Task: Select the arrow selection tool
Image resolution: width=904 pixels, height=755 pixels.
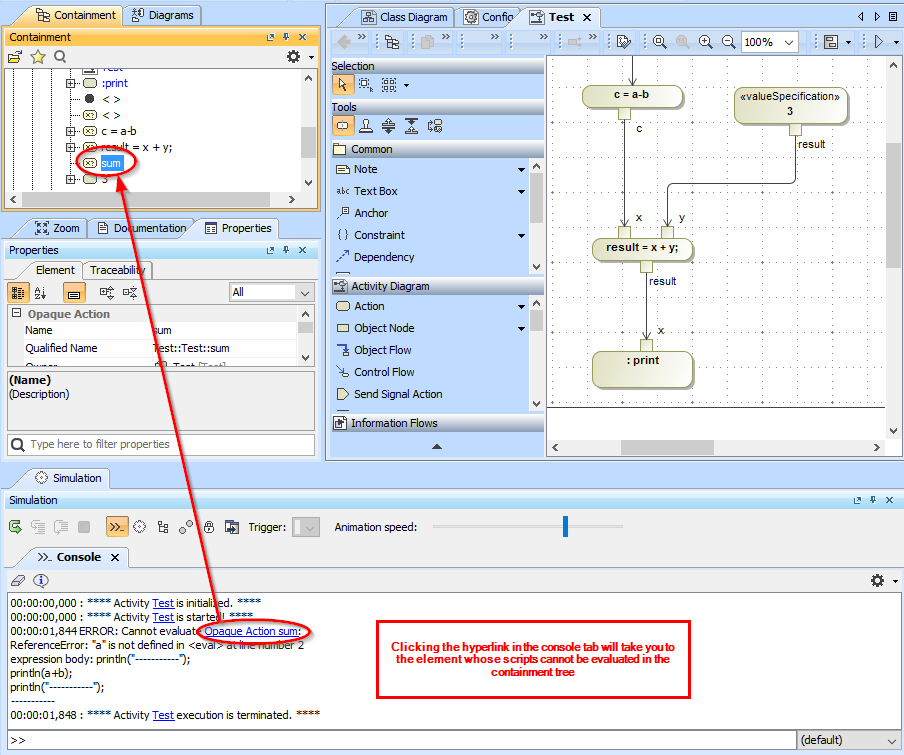Action: tap(342, 85)
